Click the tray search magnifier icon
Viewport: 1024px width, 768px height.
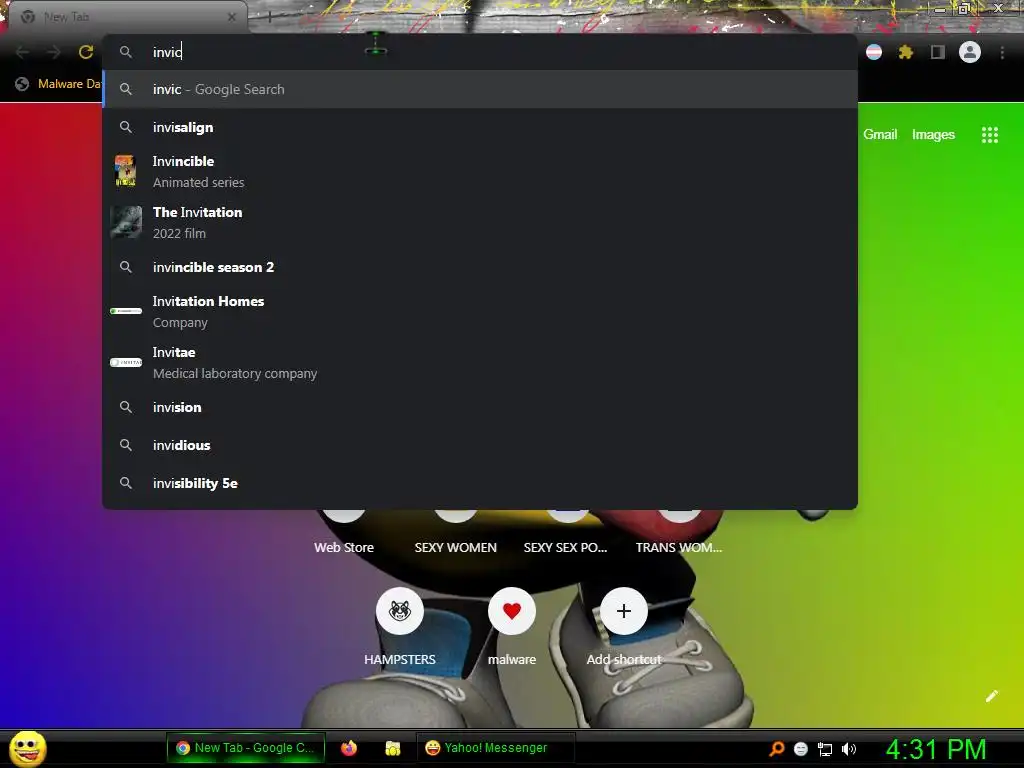point(776,748)
